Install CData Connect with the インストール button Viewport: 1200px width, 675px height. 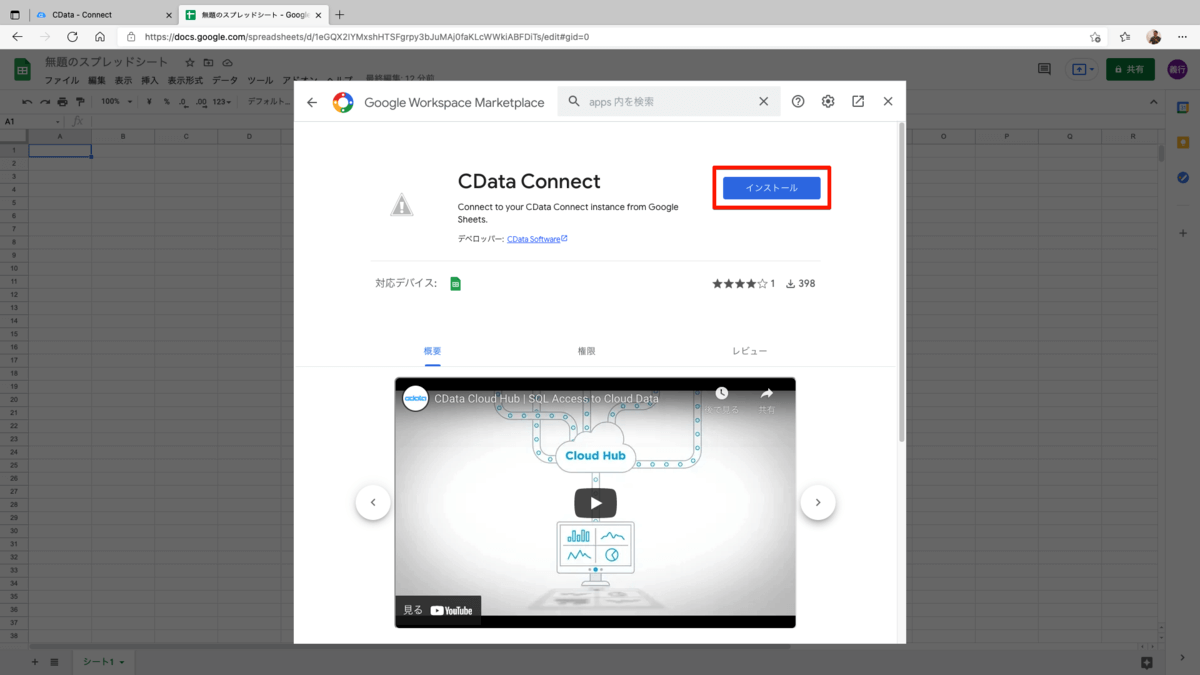(772, 188)
